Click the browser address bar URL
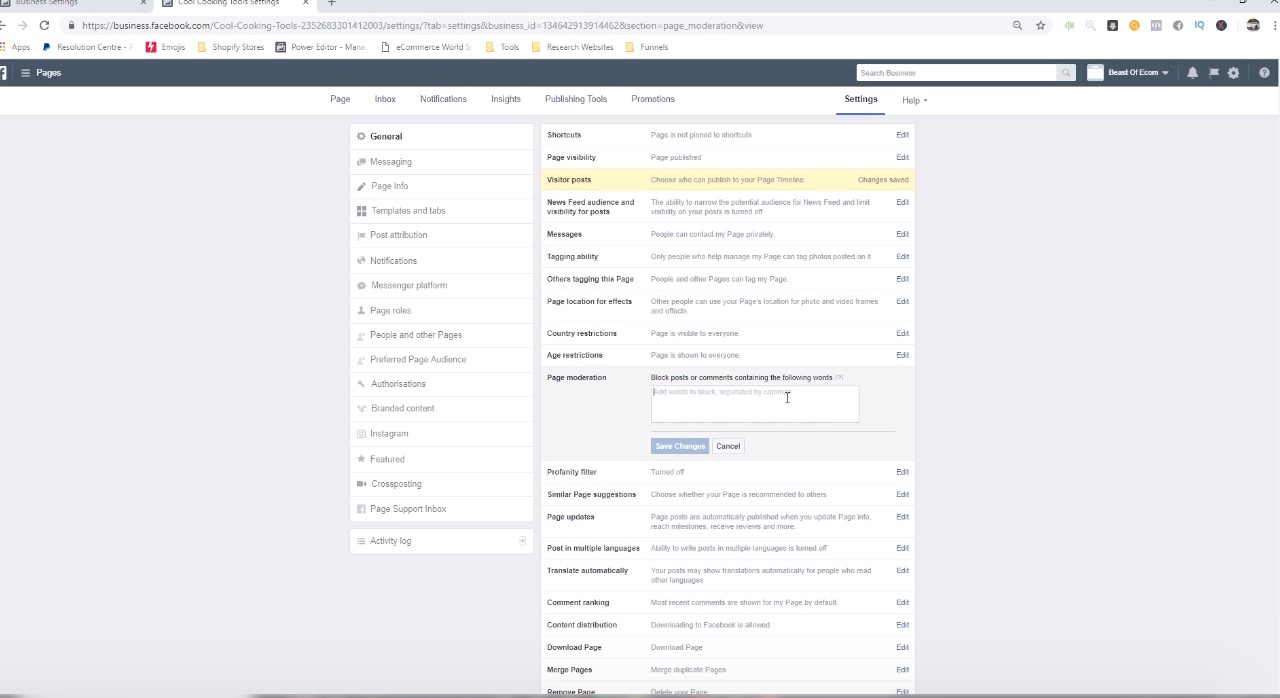Screen dimensions: 1280x698 coord(422,25)
